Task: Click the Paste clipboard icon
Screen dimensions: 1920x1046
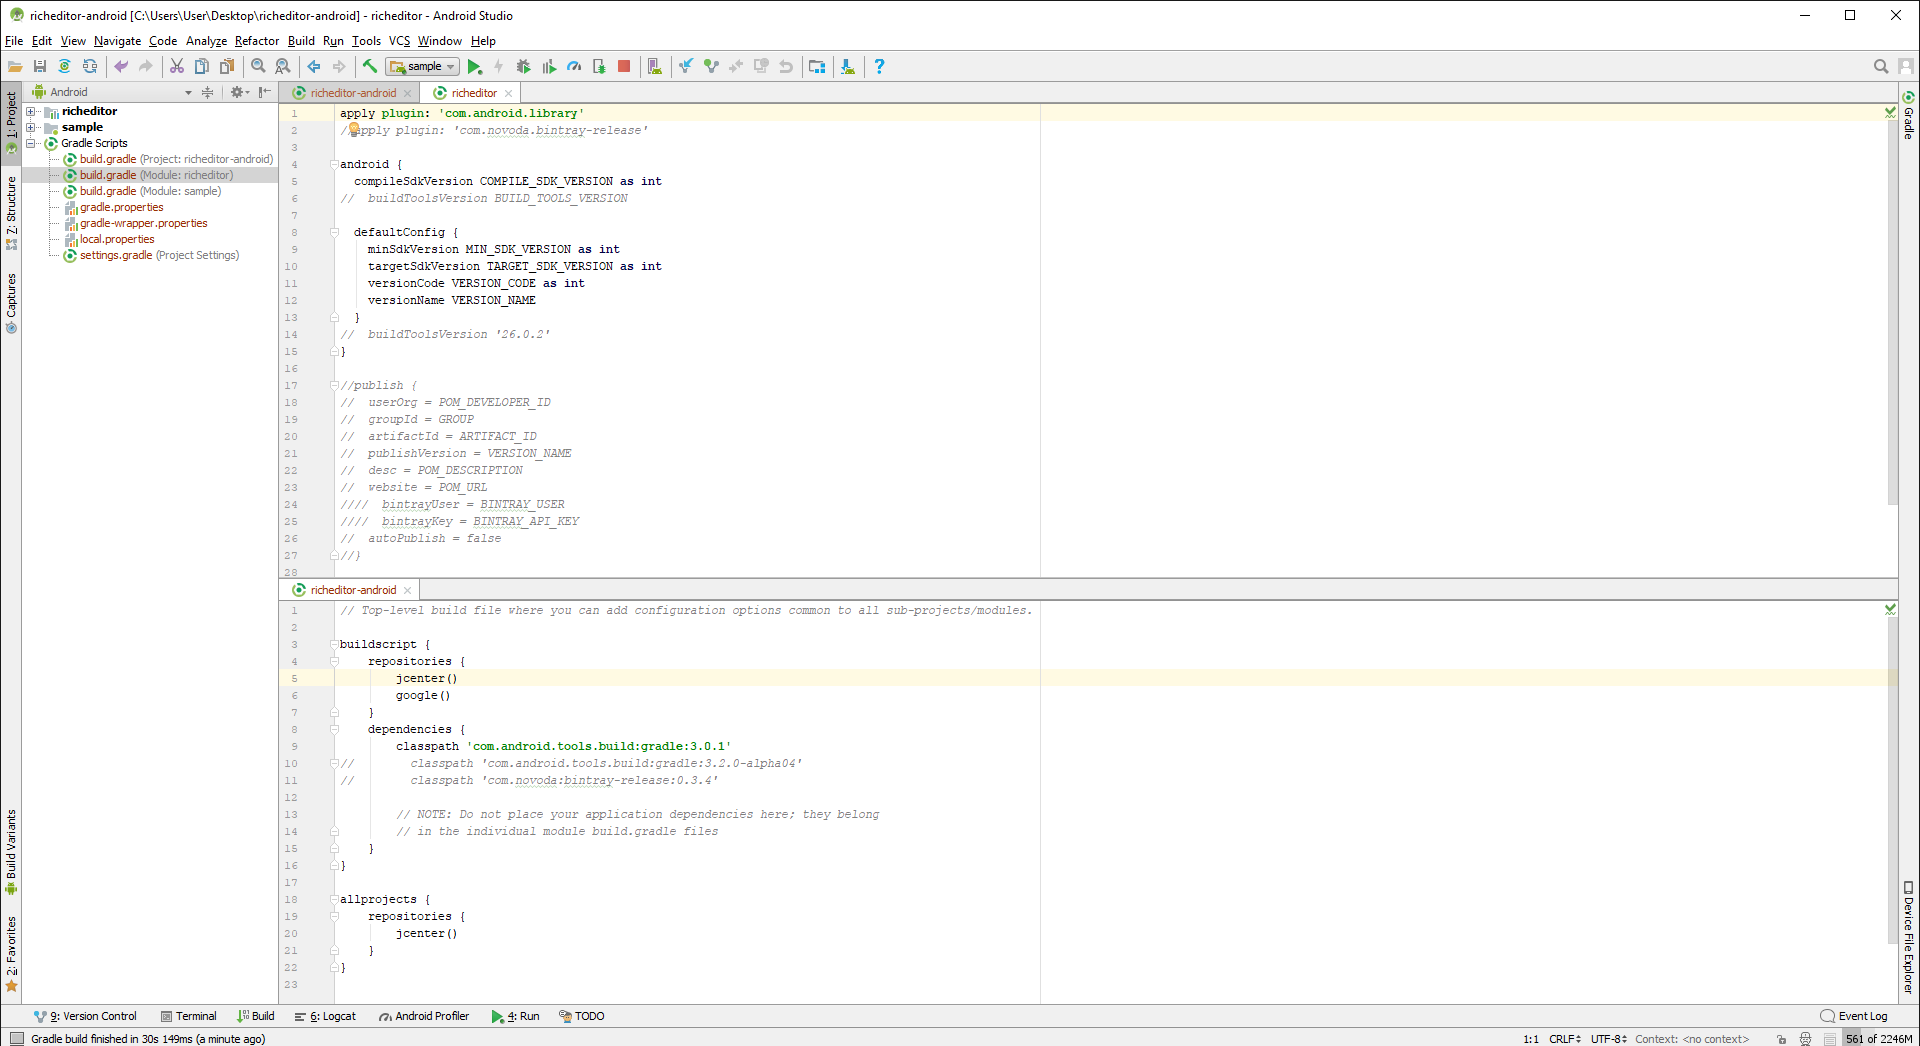Action: 227,66
